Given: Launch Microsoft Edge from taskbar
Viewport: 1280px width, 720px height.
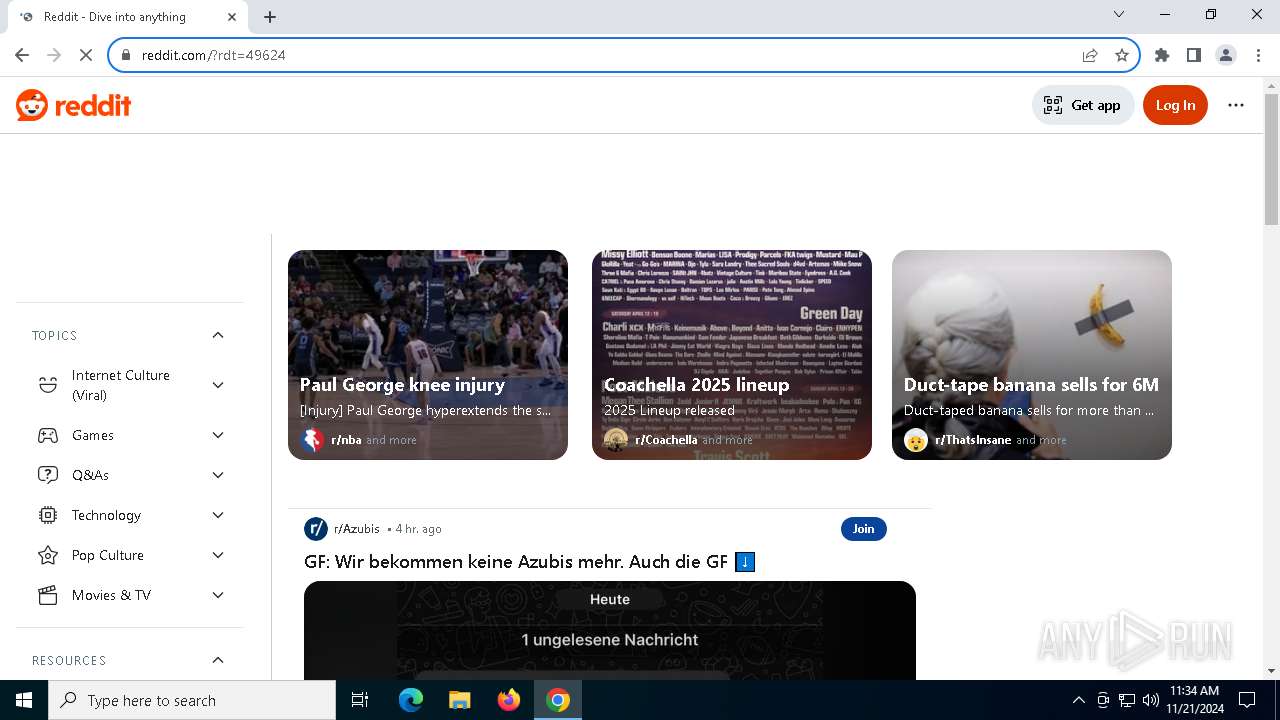Looking at the screenshot, I should click(x=411, y=700).
